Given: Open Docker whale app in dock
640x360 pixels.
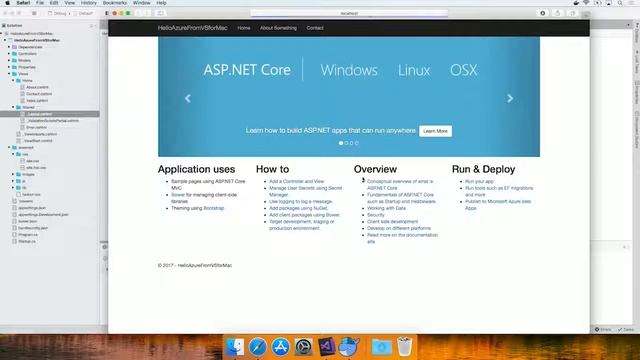Looking at the screenshot, I should (349, 347).
